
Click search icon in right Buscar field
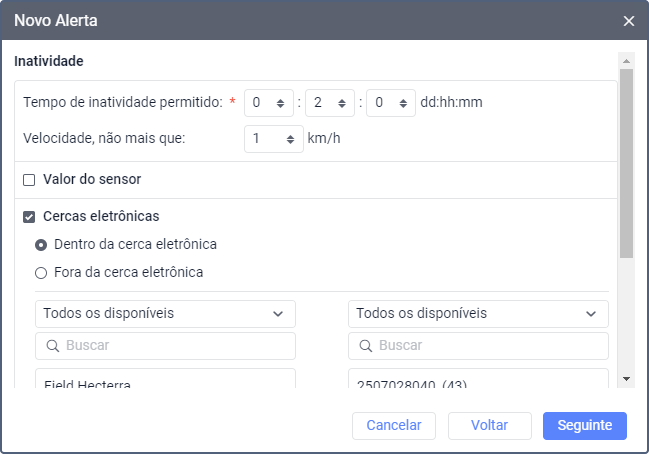[364, 345]
